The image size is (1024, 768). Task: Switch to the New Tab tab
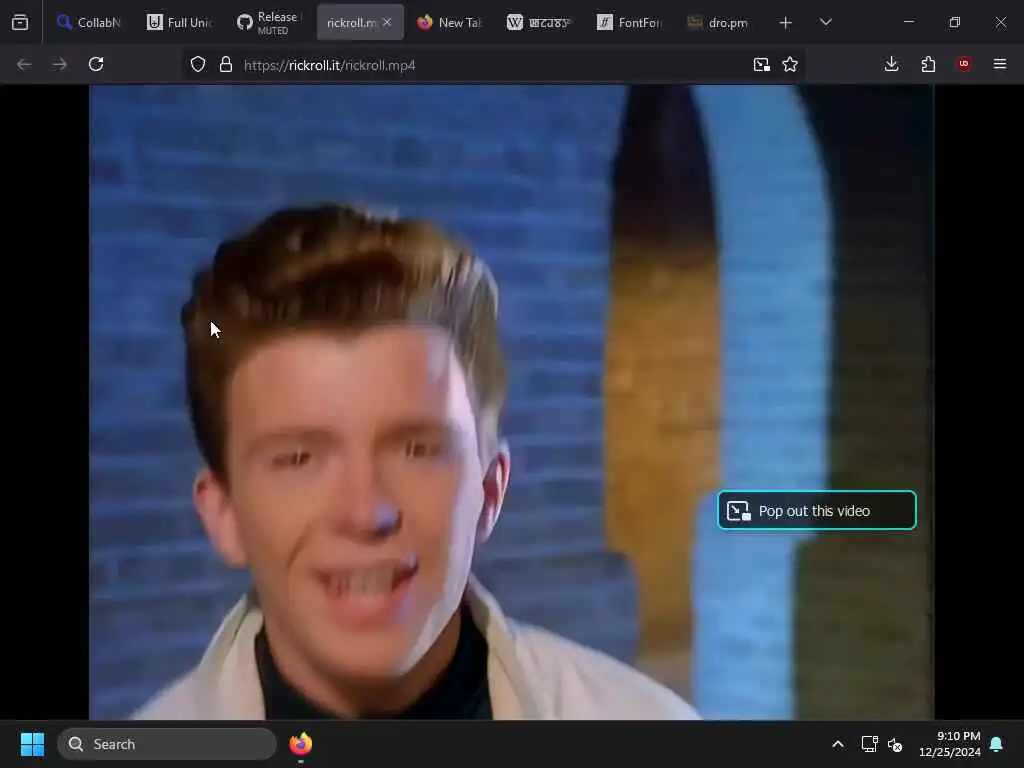tap(449, 23)
